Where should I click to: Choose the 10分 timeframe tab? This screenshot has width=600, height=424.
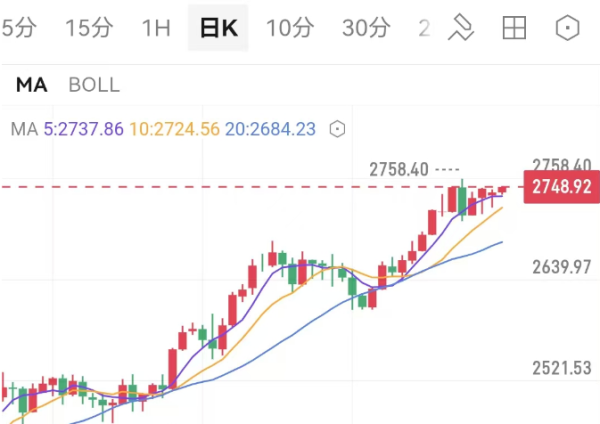click(290, 28)
